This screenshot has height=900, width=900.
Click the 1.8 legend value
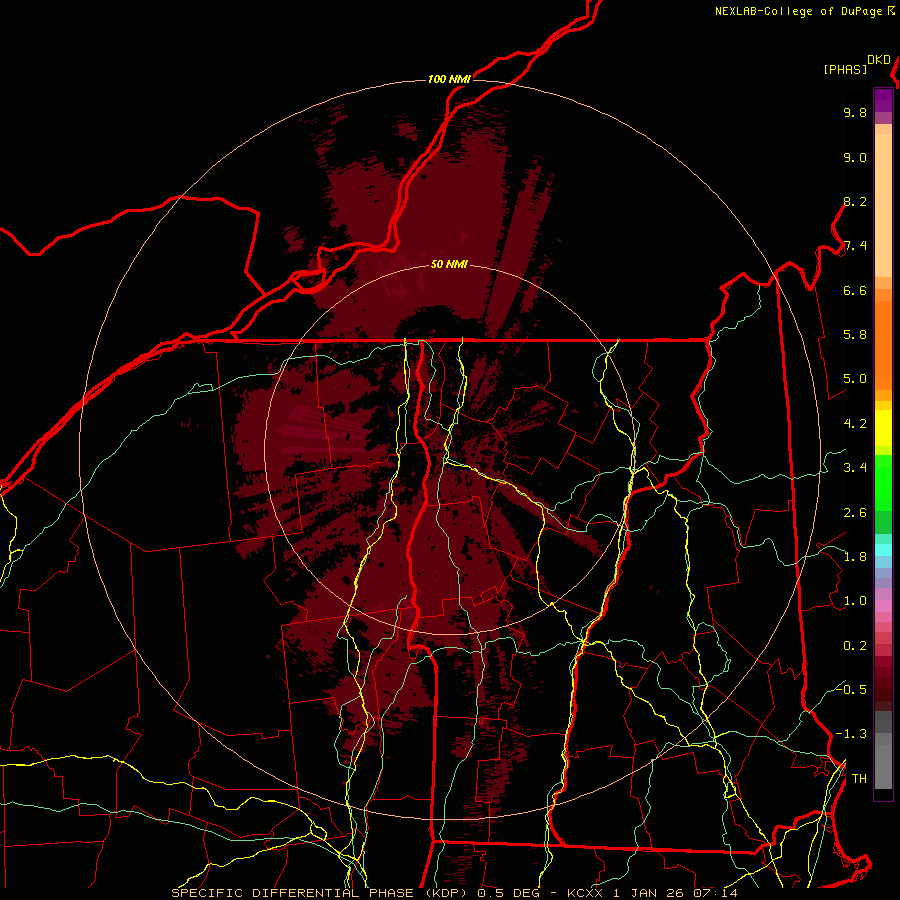[855, 557]
